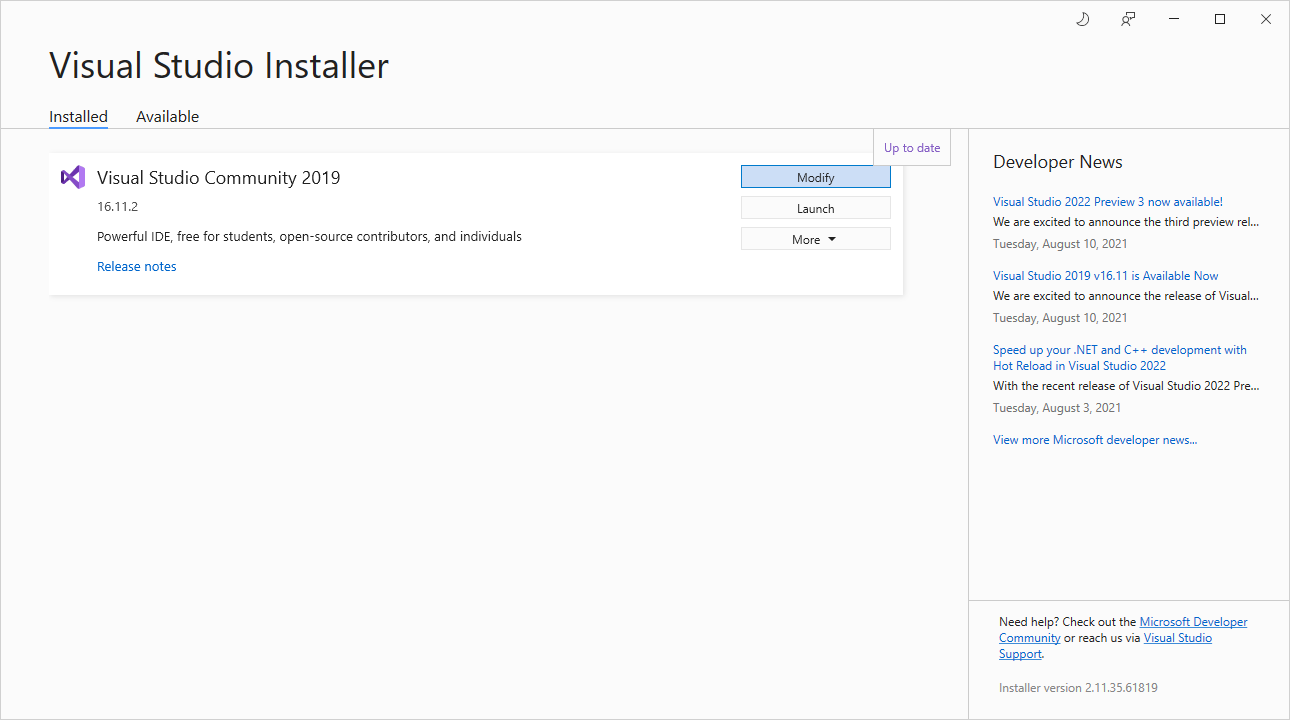Open the Visual Studio 2019 v16.11 announcement
This screenshot has height=720, width=1290.
(1105, 276)
